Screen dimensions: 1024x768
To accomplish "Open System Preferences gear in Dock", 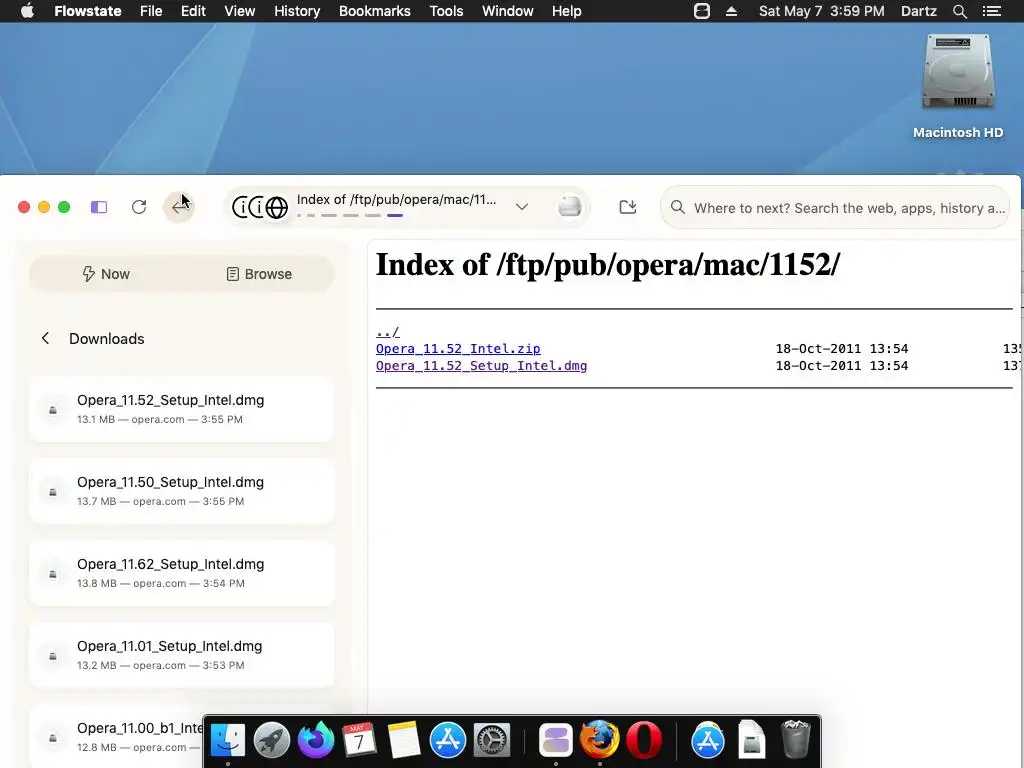I will (x=492, y=740).
